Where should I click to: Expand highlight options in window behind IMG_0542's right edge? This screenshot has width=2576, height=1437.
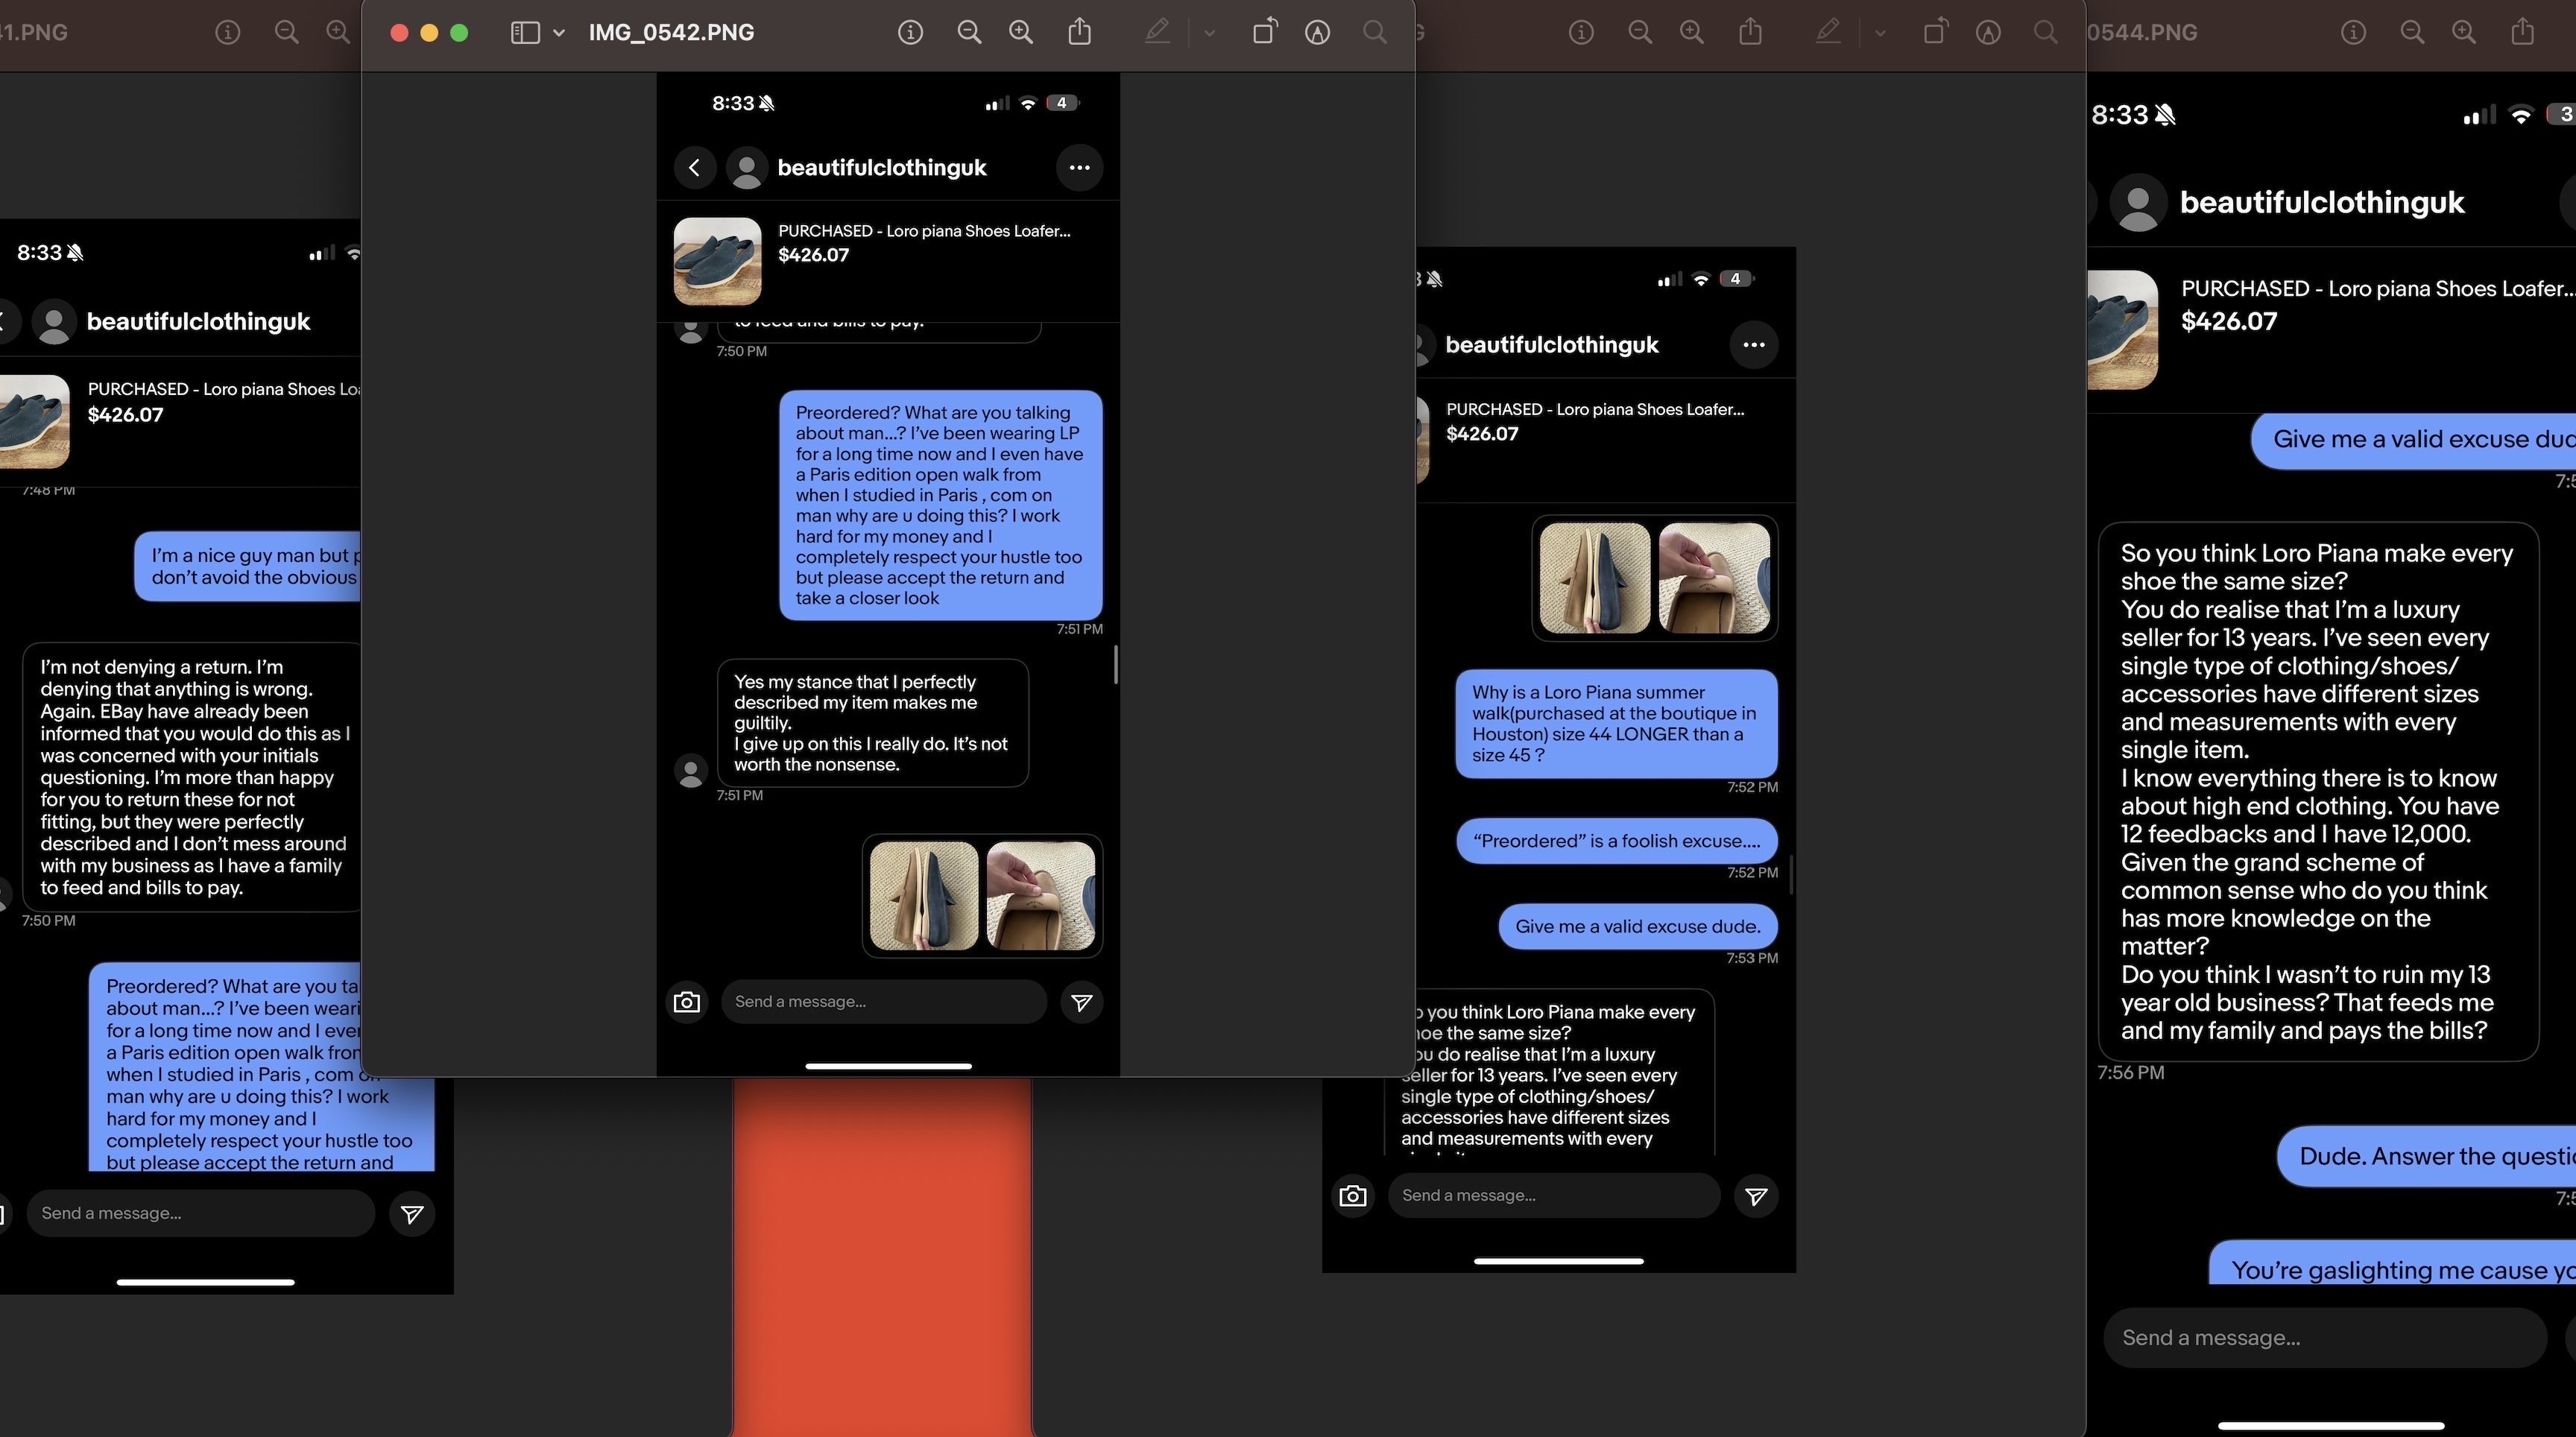tap(1880, 33)
